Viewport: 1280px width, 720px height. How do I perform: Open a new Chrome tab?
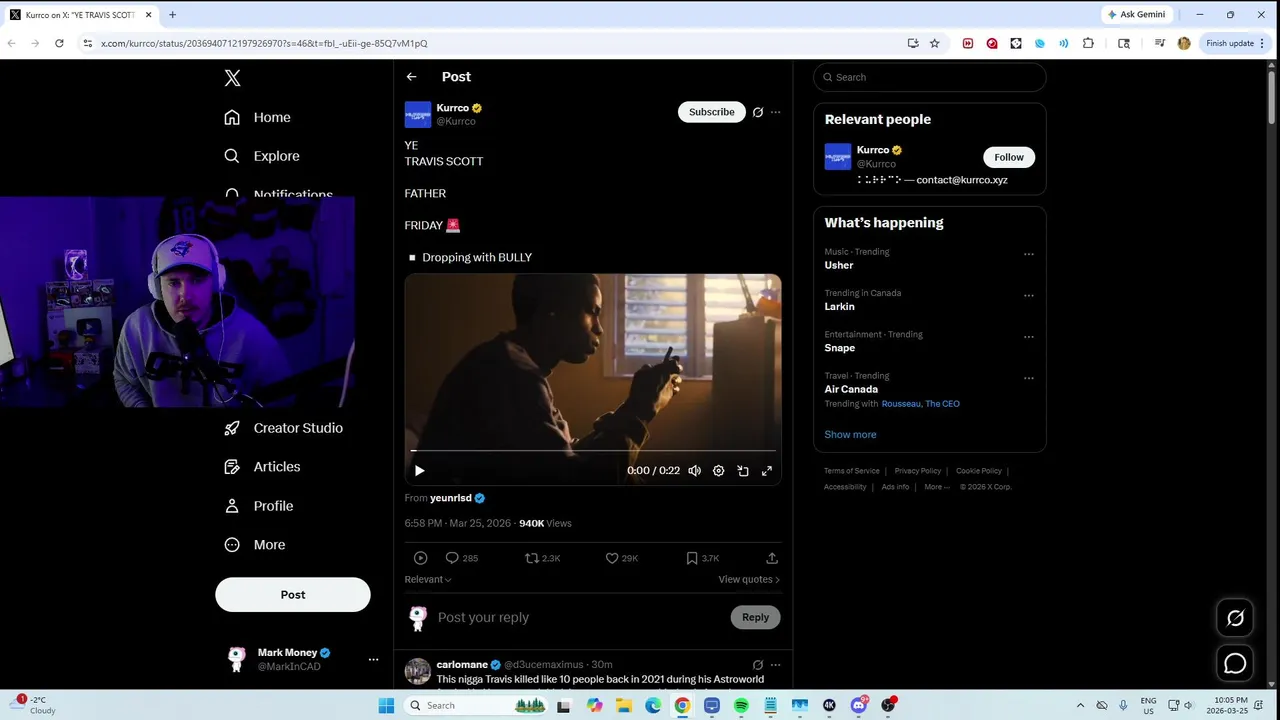tap(172, 15)
